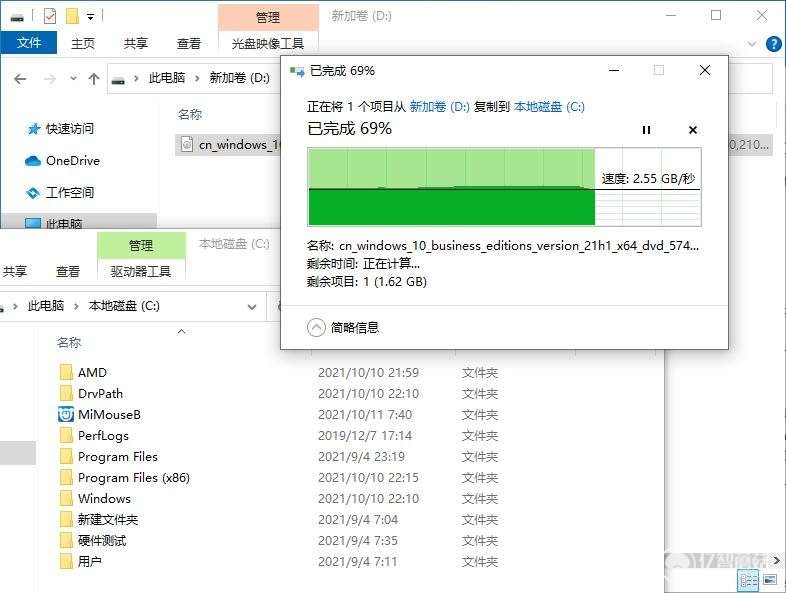Click the quick access new folder icon
The image size is (786, 593).
pos(73,16)
